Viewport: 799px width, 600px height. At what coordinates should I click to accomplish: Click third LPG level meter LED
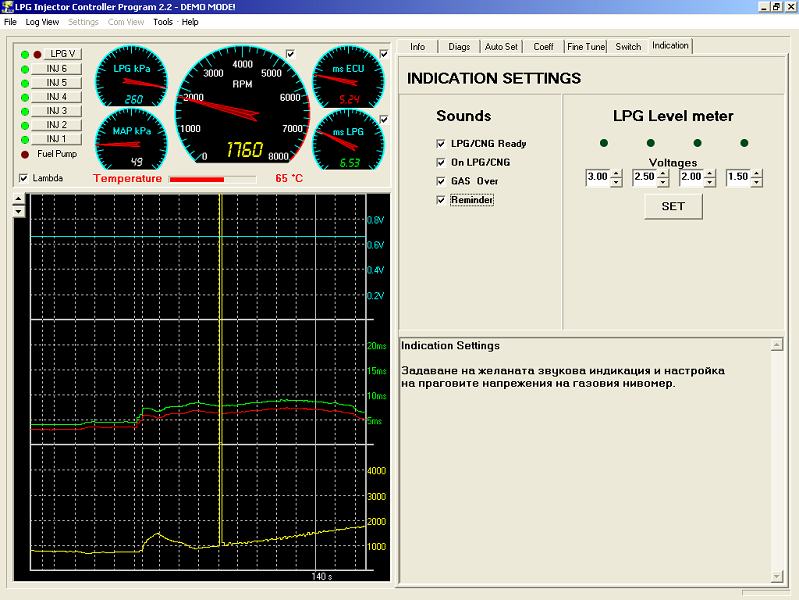(x=698, y=143)
